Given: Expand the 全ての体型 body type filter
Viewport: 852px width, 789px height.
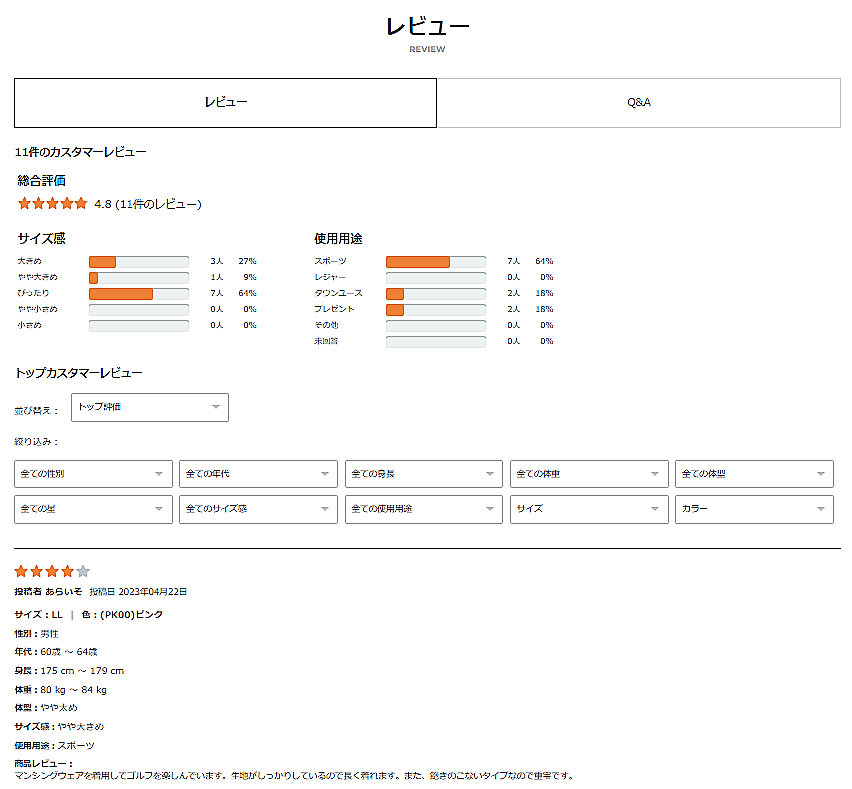Looking at the screenshot, I should pos(754,474).
